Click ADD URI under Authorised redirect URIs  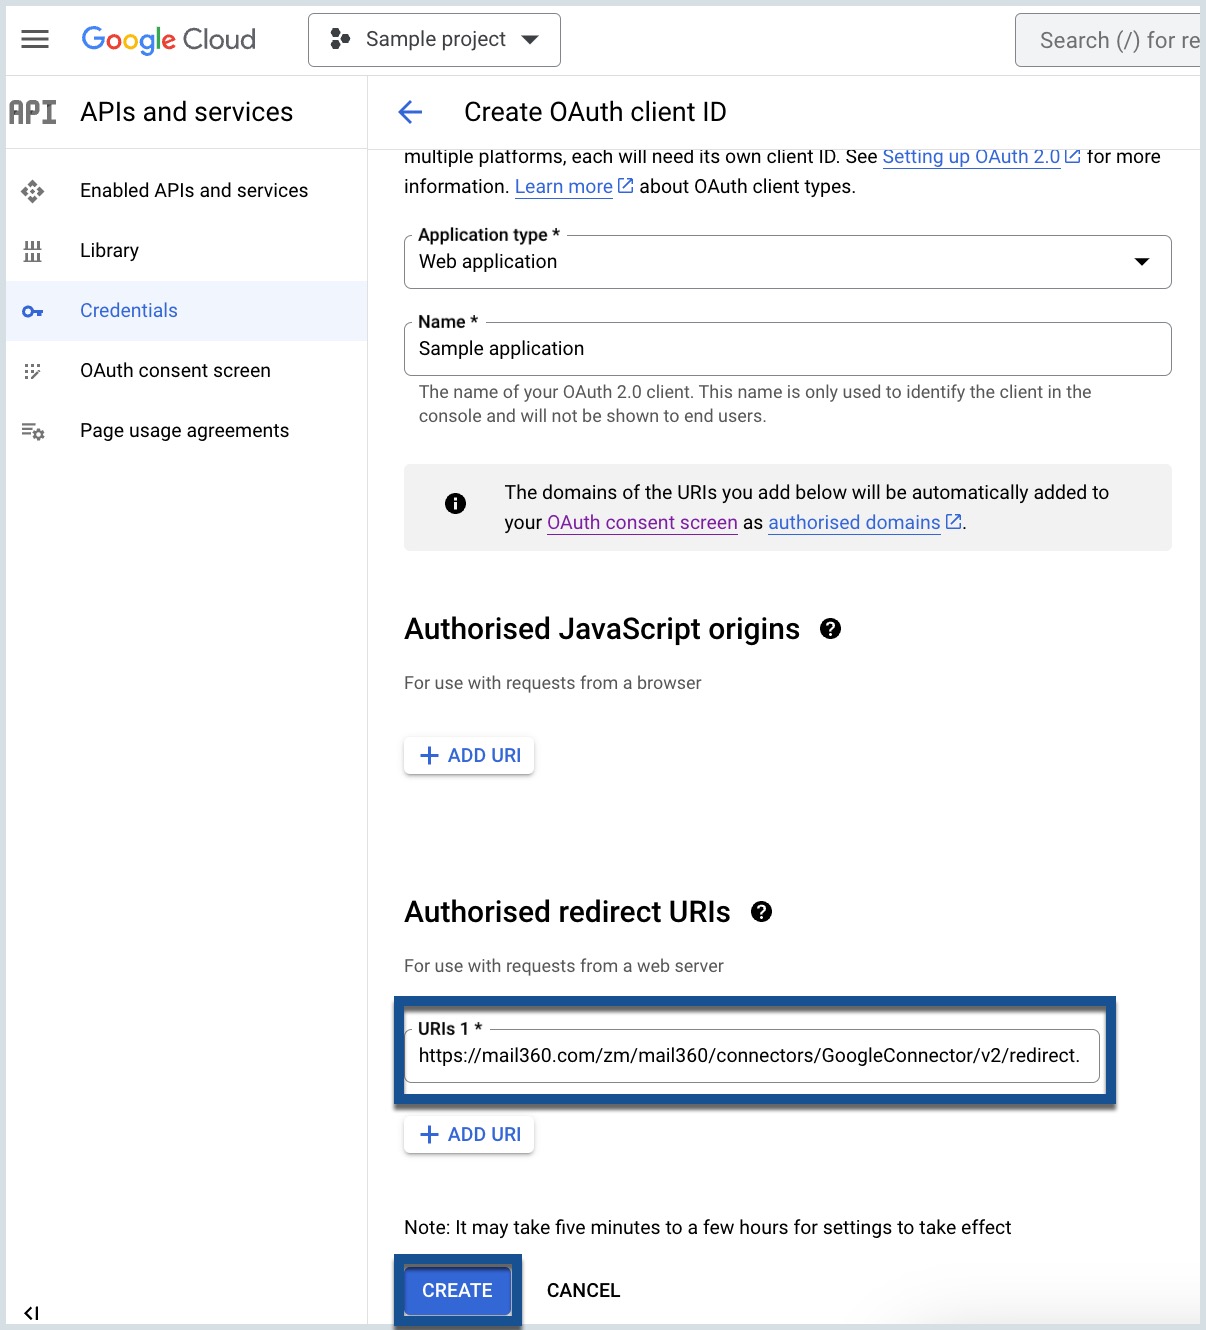tap(468, 1134)
